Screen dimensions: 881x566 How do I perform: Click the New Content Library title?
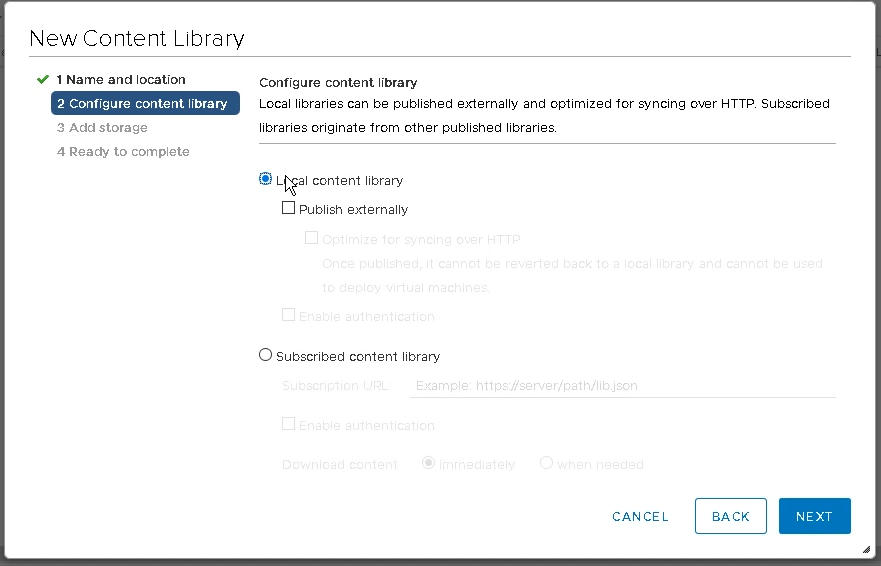click(137, 38)
